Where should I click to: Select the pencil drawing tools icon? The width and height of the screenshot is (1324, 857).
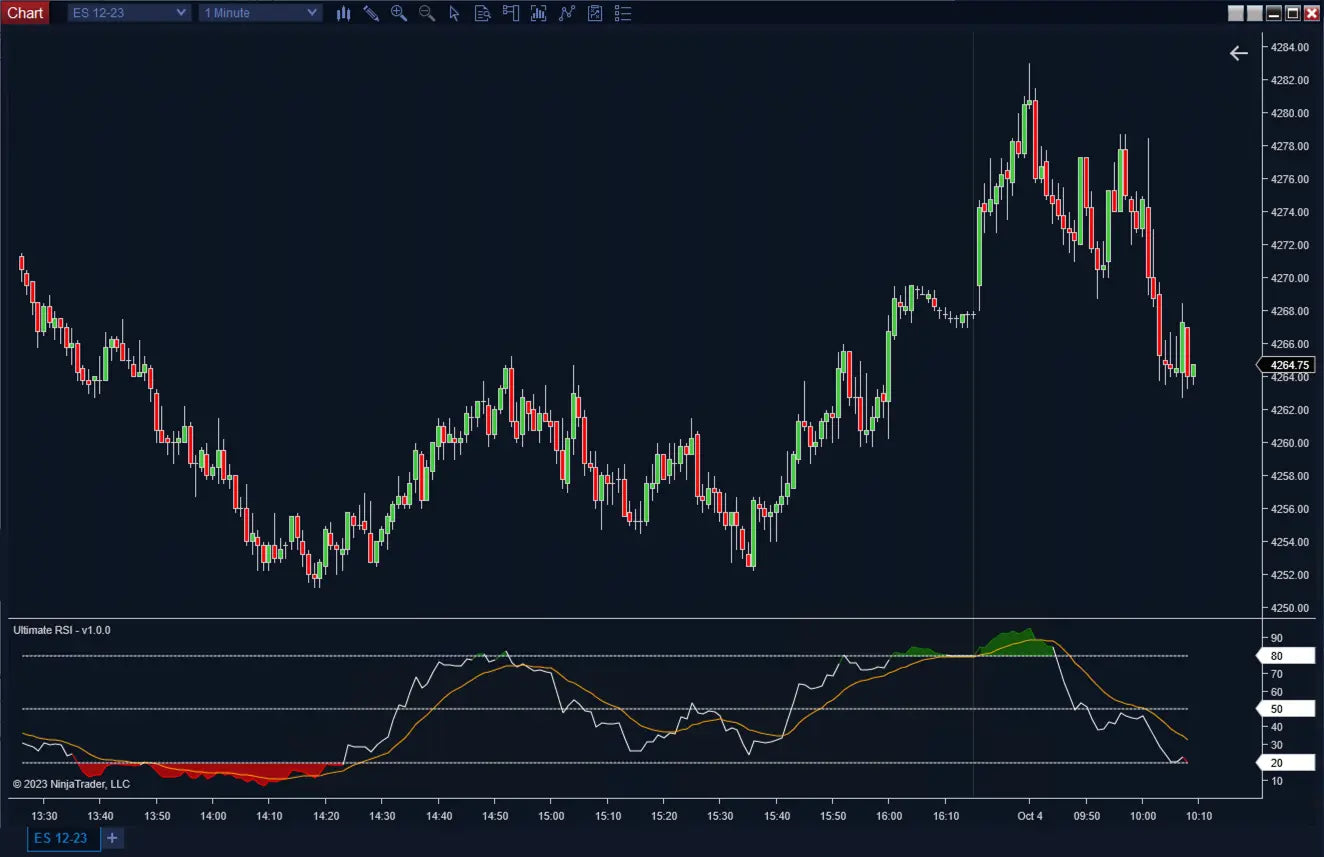[371, 13]
